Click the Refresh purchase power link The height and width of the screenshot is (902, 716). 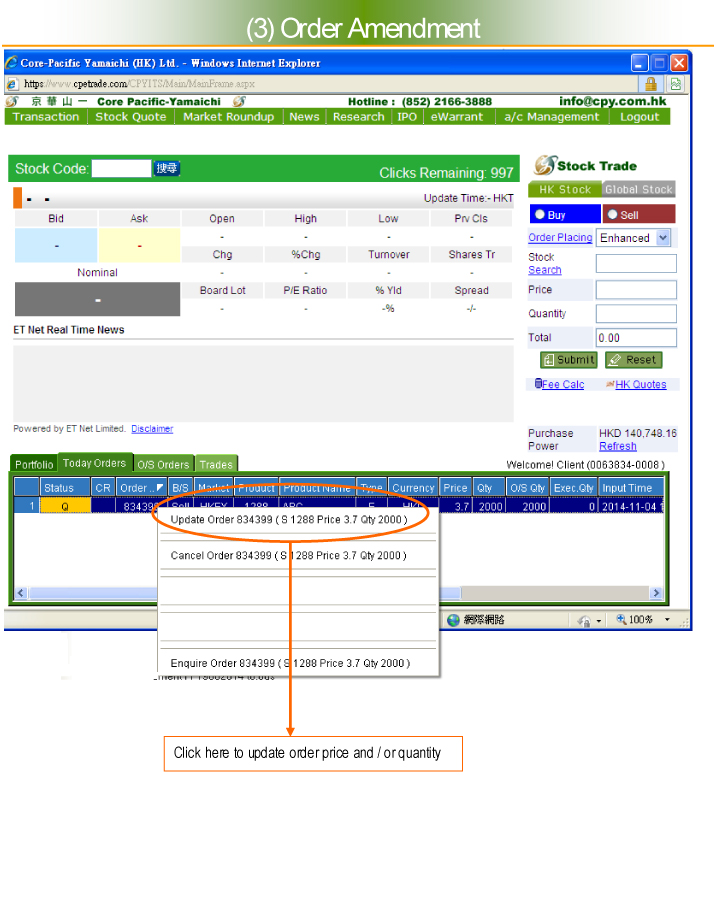pyautogui.click(x=617, y=446)
